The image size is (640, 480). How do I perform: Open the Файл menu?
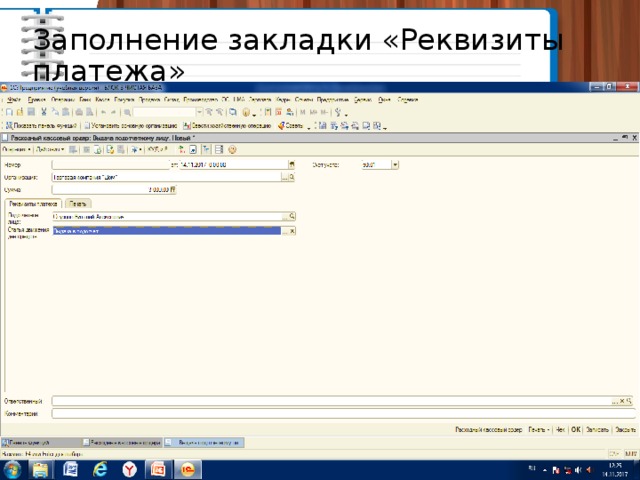[x=14, y=100]
